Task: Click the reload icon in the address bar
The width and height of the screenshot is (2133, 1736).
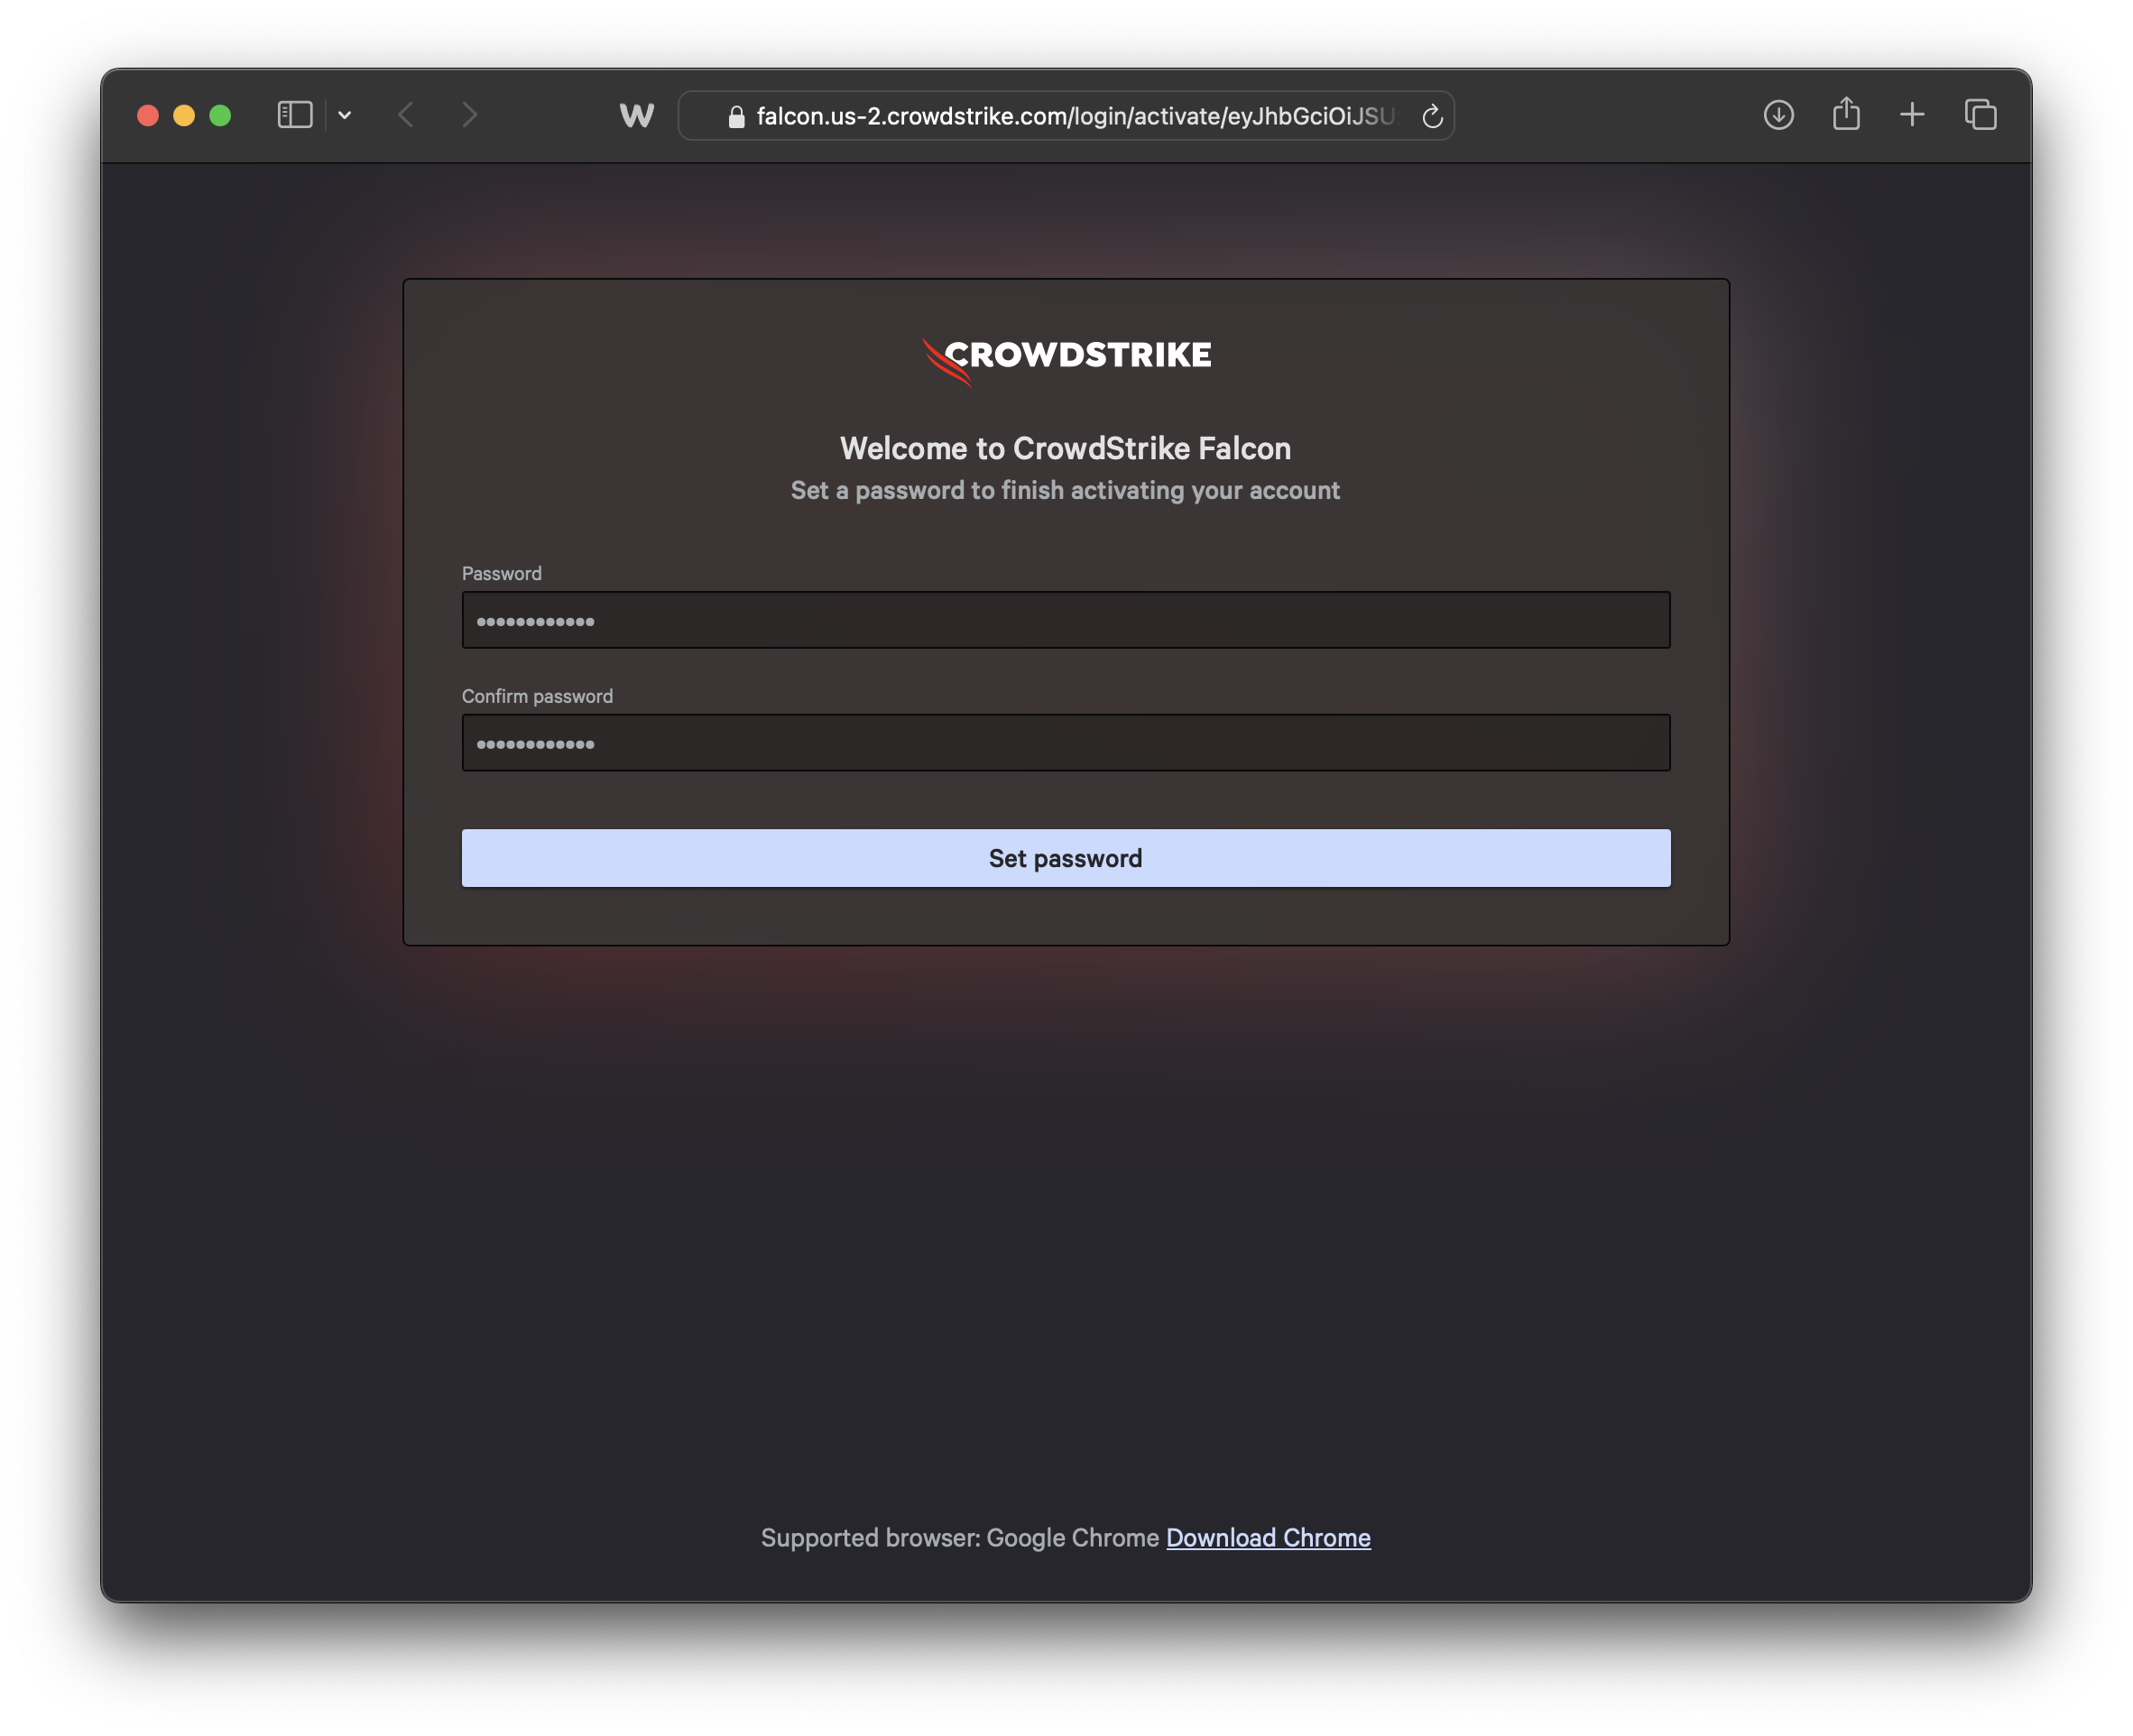Action: [1432, 115]
